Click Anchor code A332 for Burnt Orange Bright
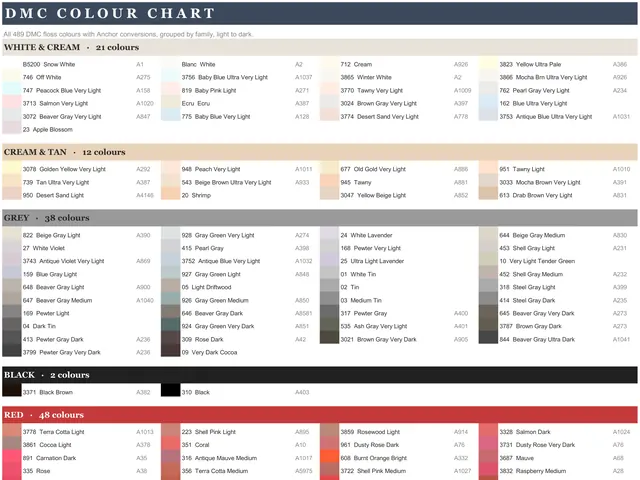The width and height of the screenshot is (640, 480). [x=461, y=458]
